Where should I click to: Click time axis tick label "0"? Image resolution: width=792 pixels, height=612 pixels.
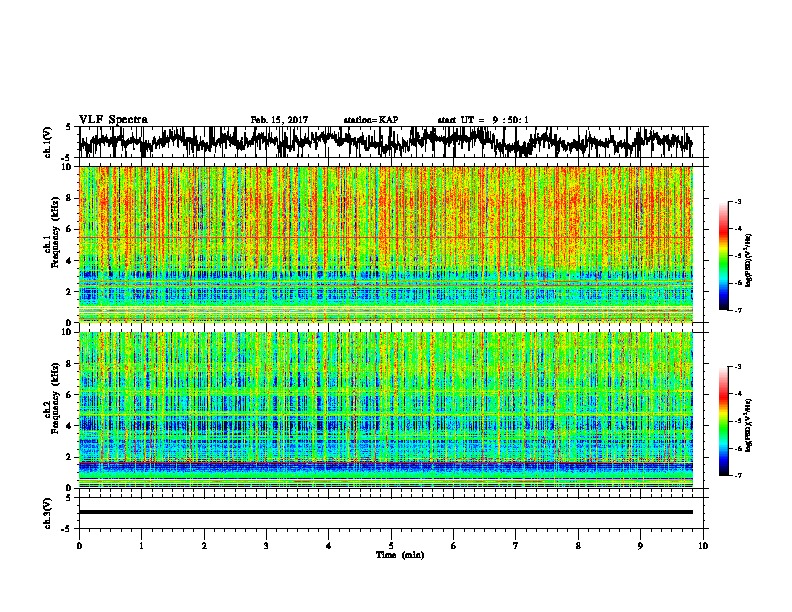tap(79, 546)
